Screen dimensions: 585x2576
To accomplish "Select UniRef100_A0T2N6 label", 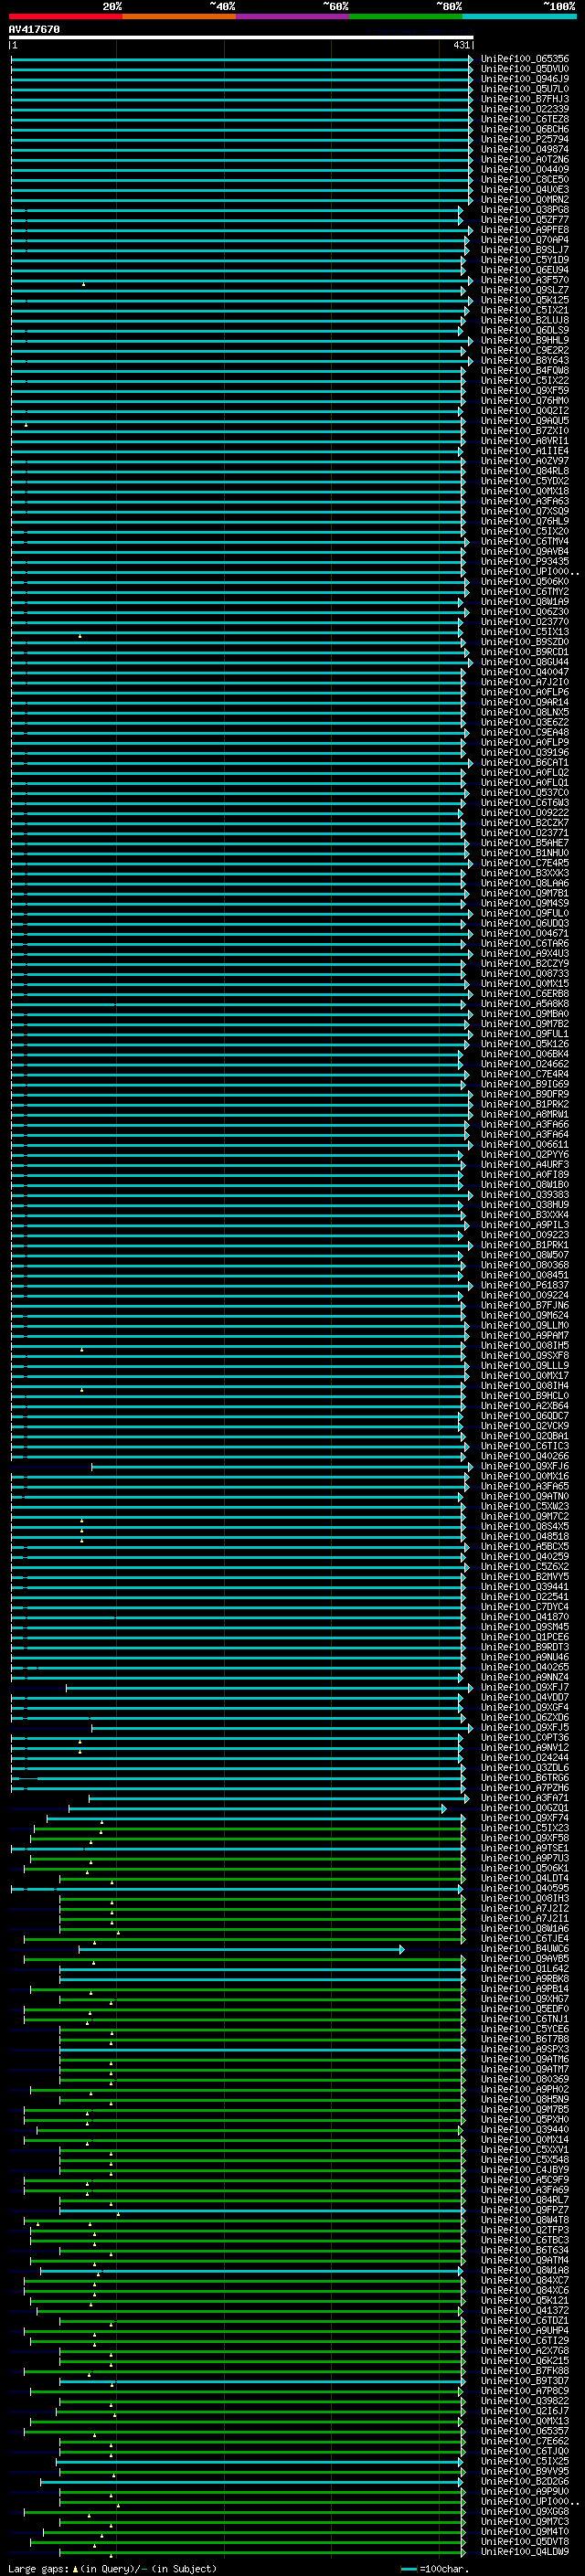I will pyautogui.click(x=525, y=159).
